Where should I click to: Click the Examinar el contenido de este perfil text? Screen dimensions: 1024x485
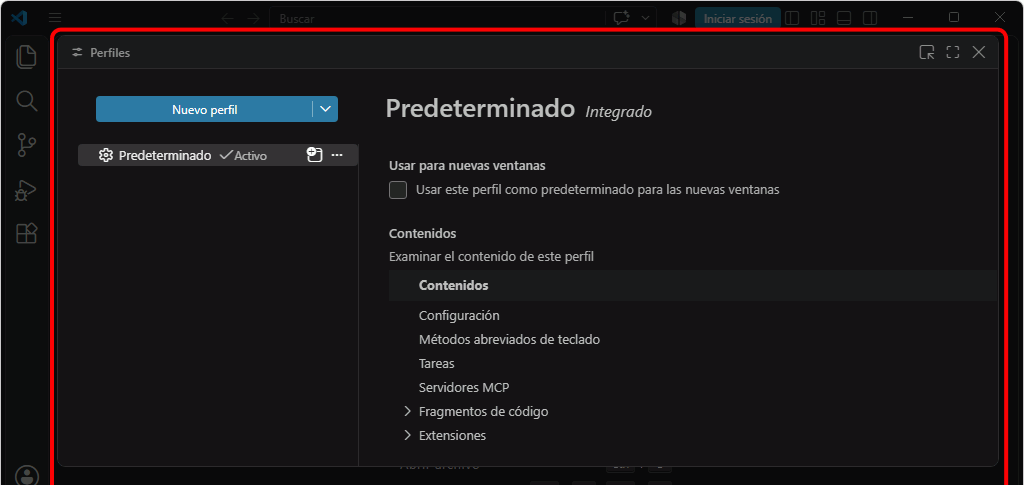491,257
